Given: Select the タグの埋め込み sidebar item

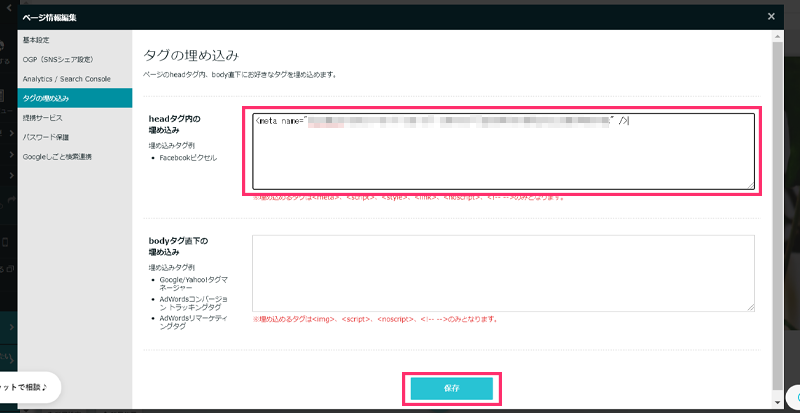Looking at the screenshot, I should 46,98.
